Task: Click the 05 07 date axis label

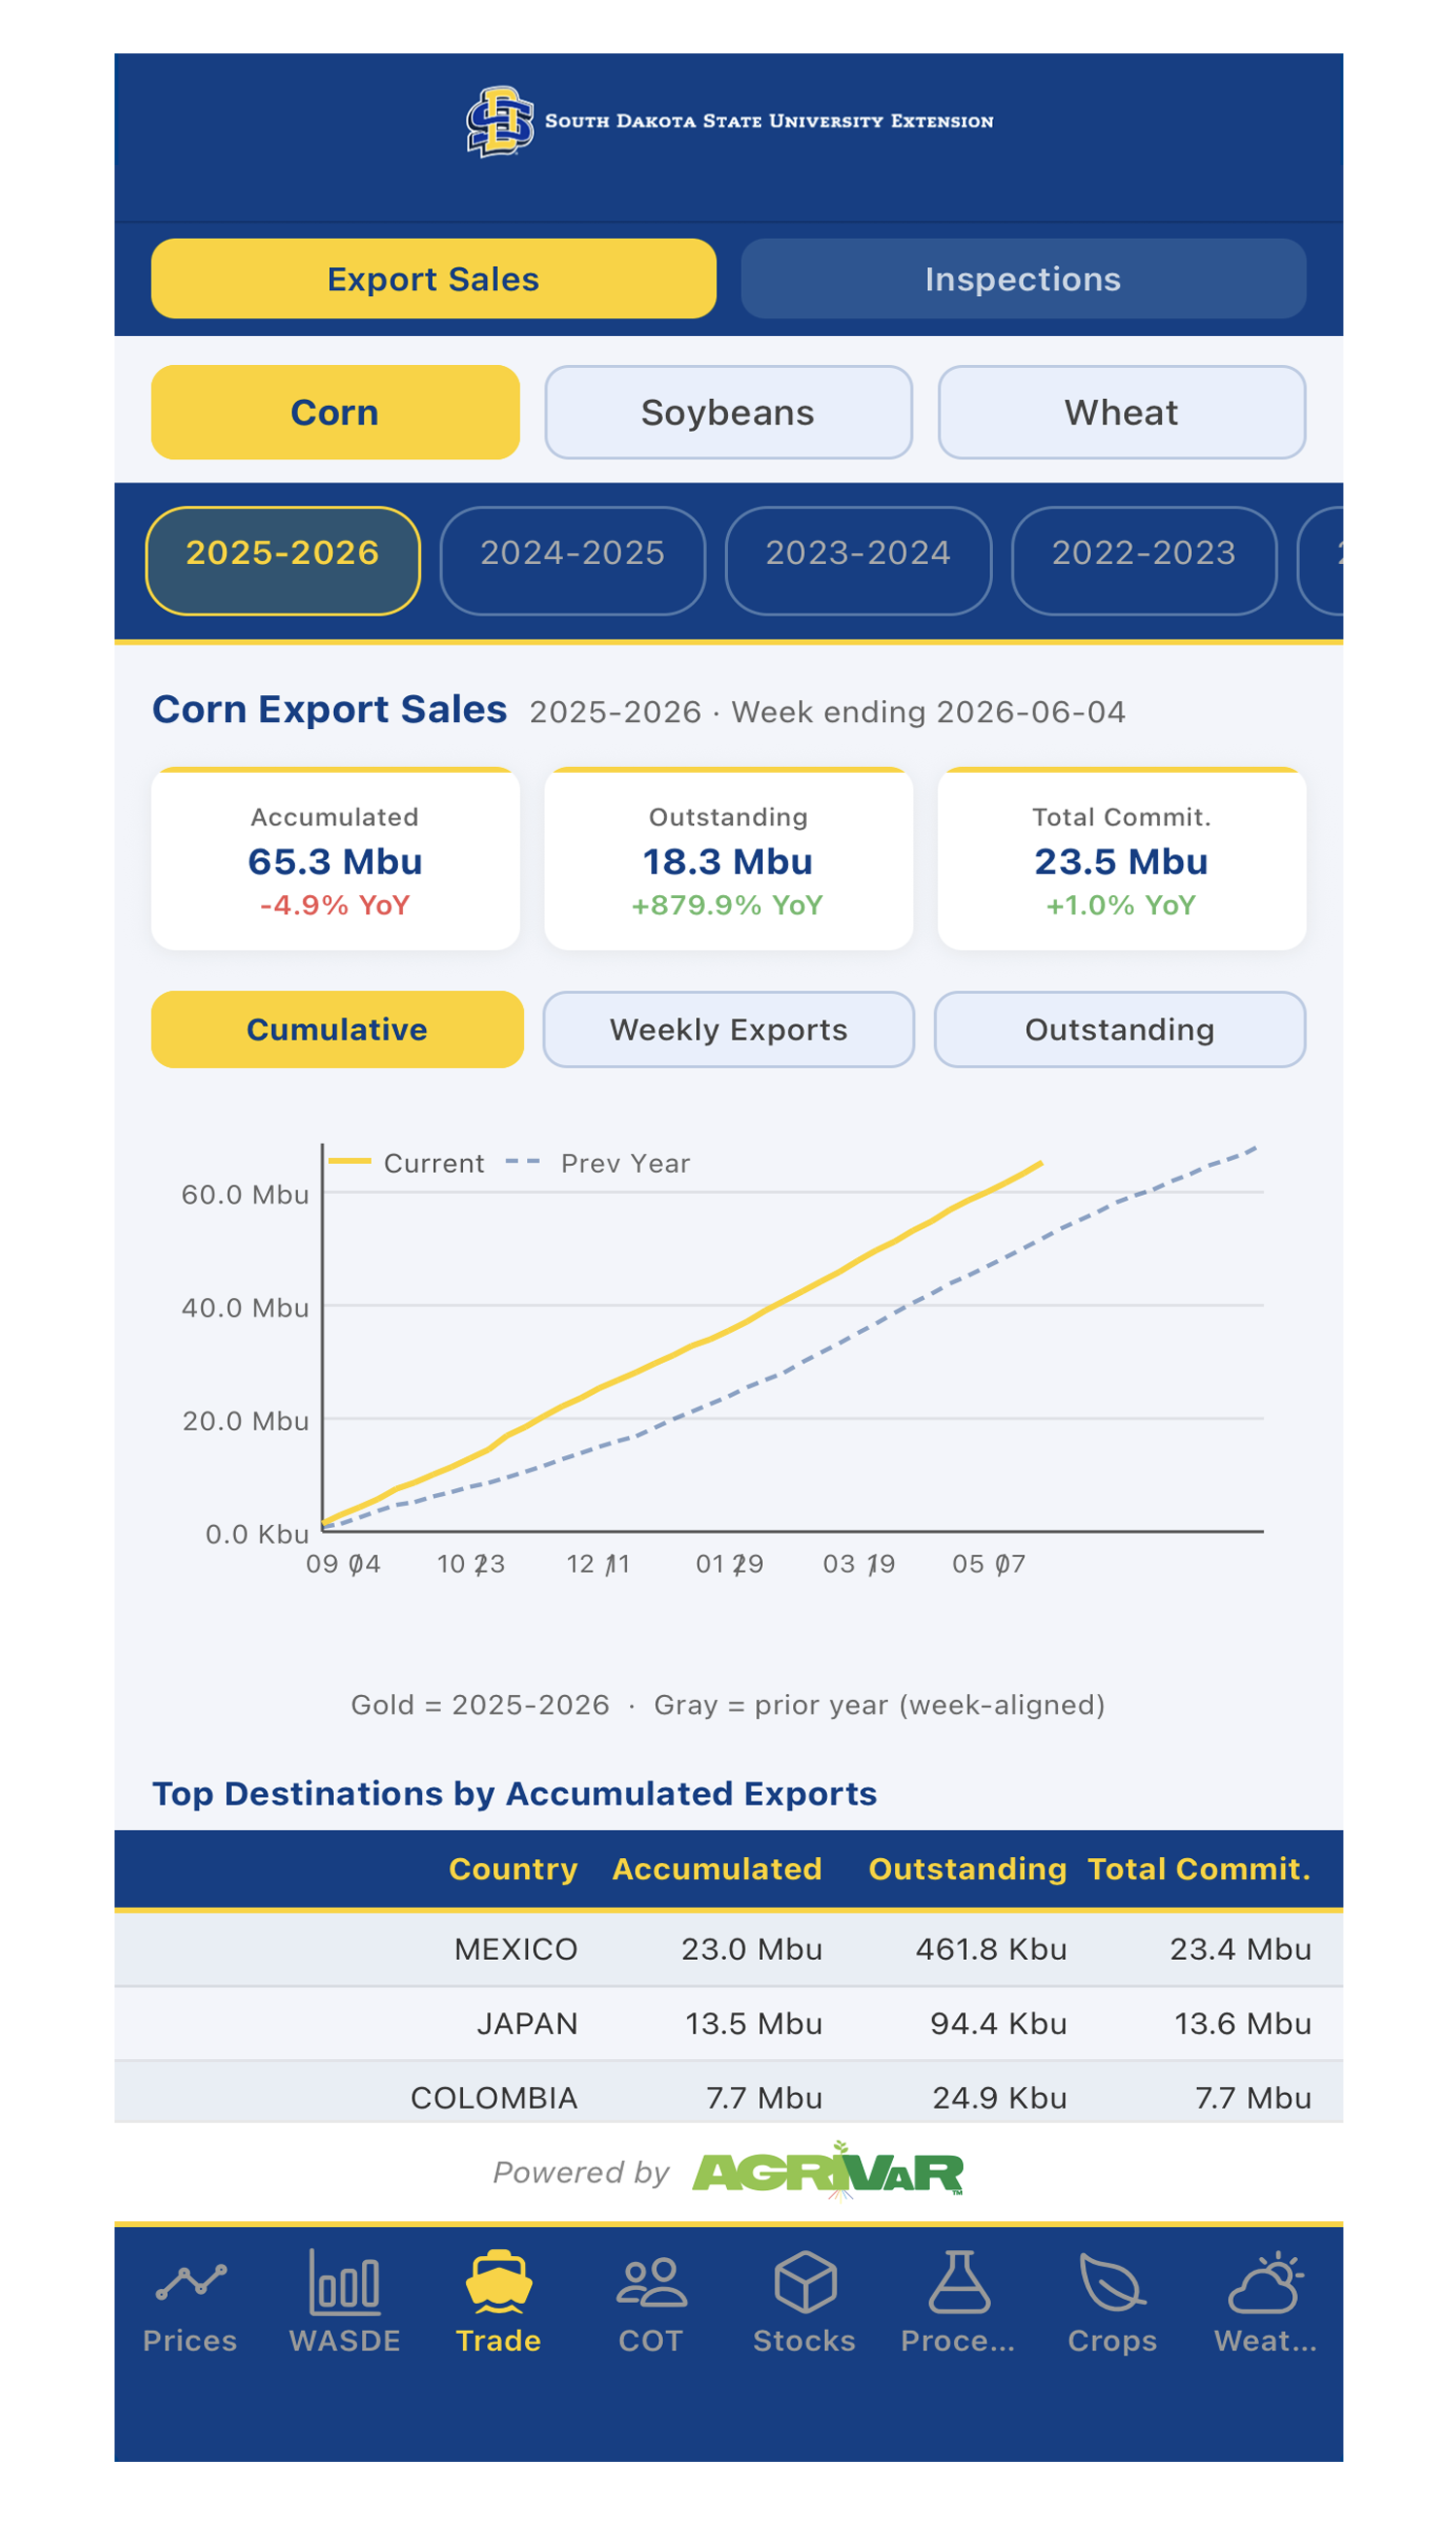Action: pyautogui.click(x=989, y=1563)
